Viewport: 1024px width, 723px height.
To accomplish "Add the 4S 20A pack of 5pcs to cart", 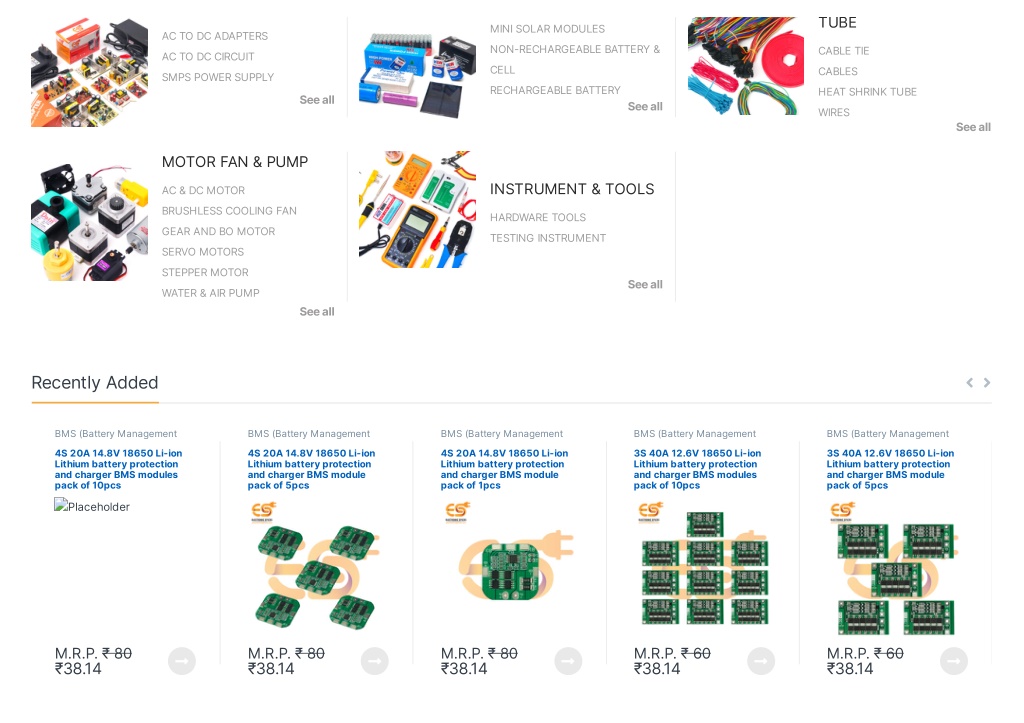I will pos(375,661).
